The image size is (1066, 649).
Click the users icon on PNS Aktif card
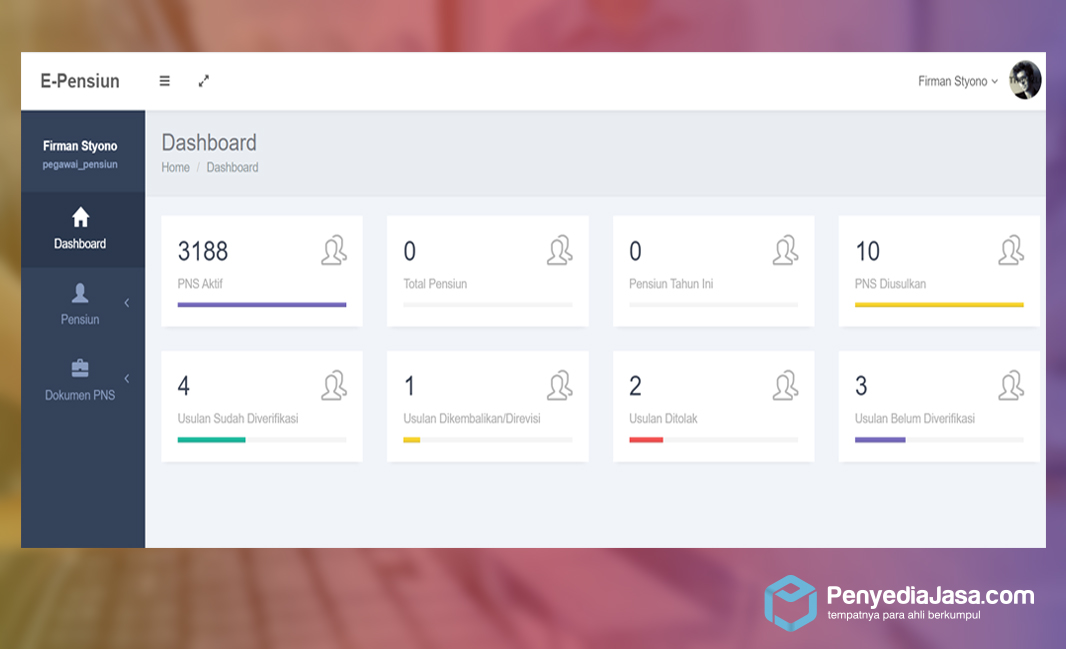(x=334, y=250)
